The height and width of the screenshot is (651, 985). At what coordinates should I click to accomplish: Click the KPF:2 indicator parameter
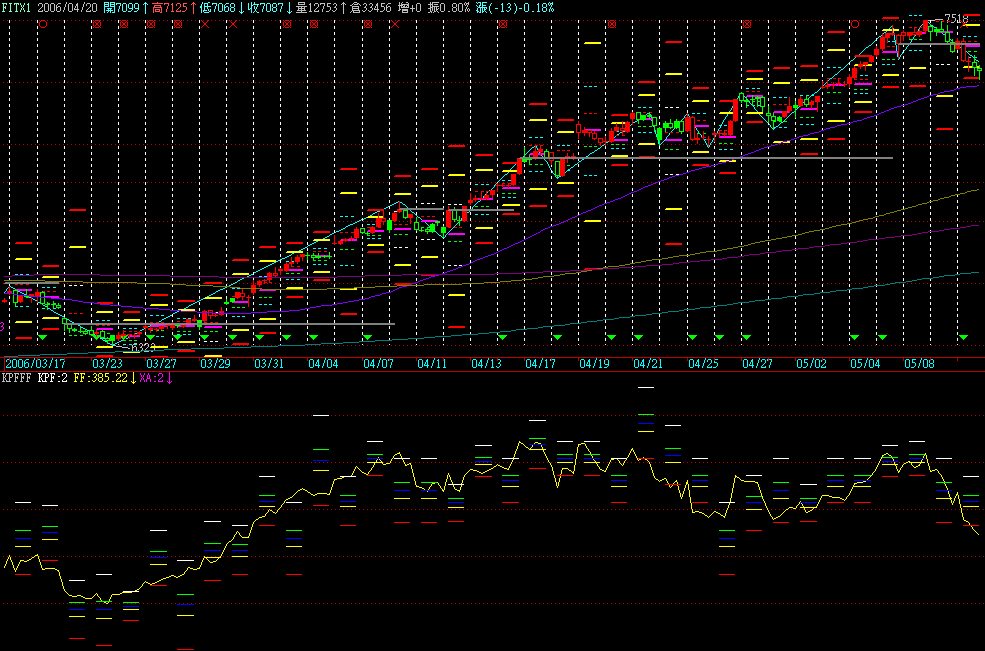click(54, 378)
